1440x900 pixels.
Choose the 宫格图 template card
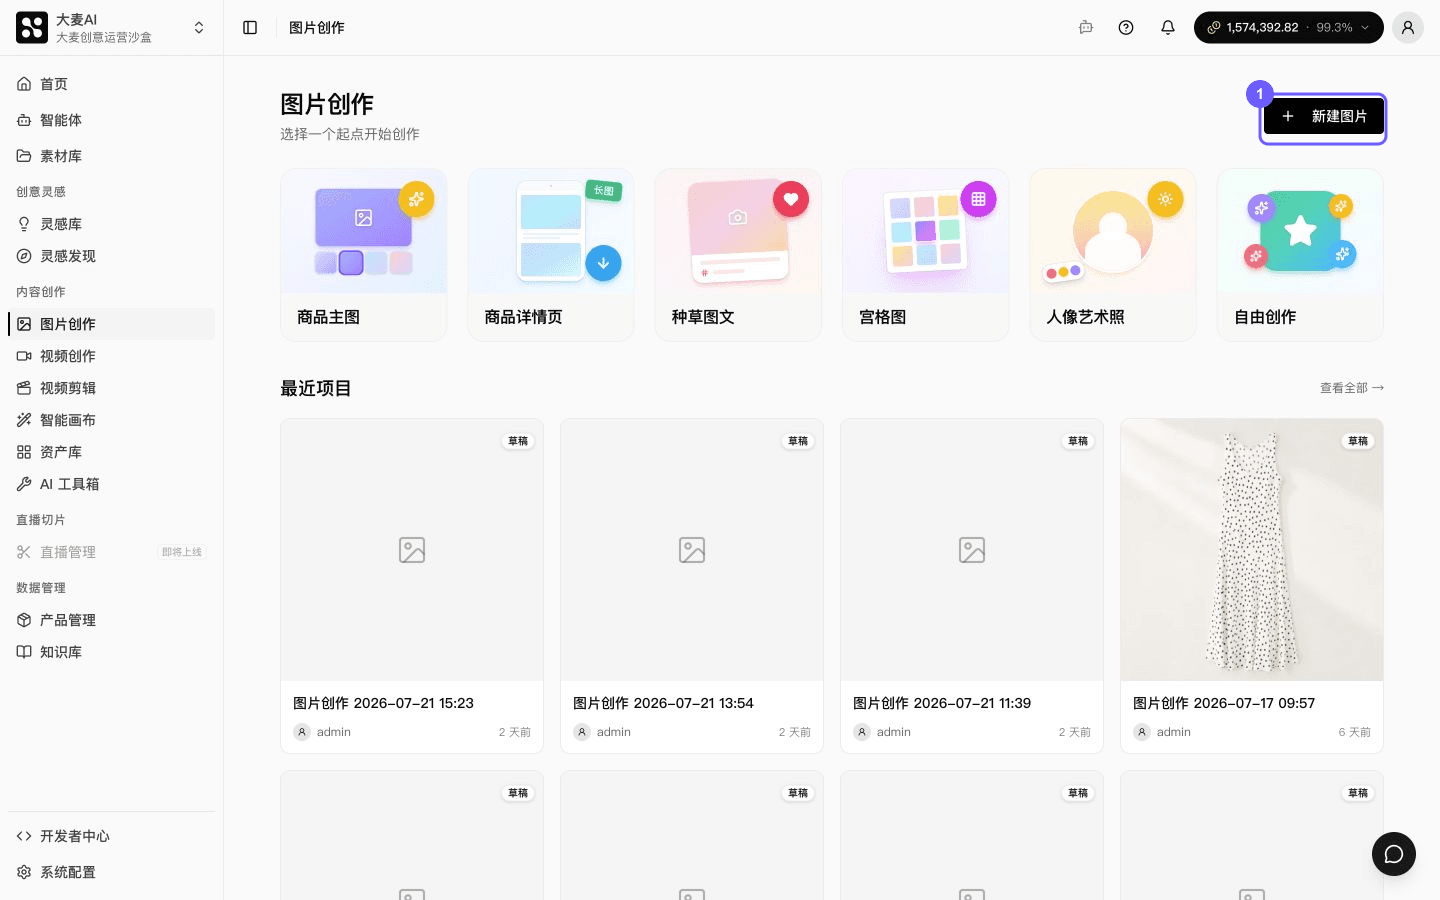[x=926, y=255]
